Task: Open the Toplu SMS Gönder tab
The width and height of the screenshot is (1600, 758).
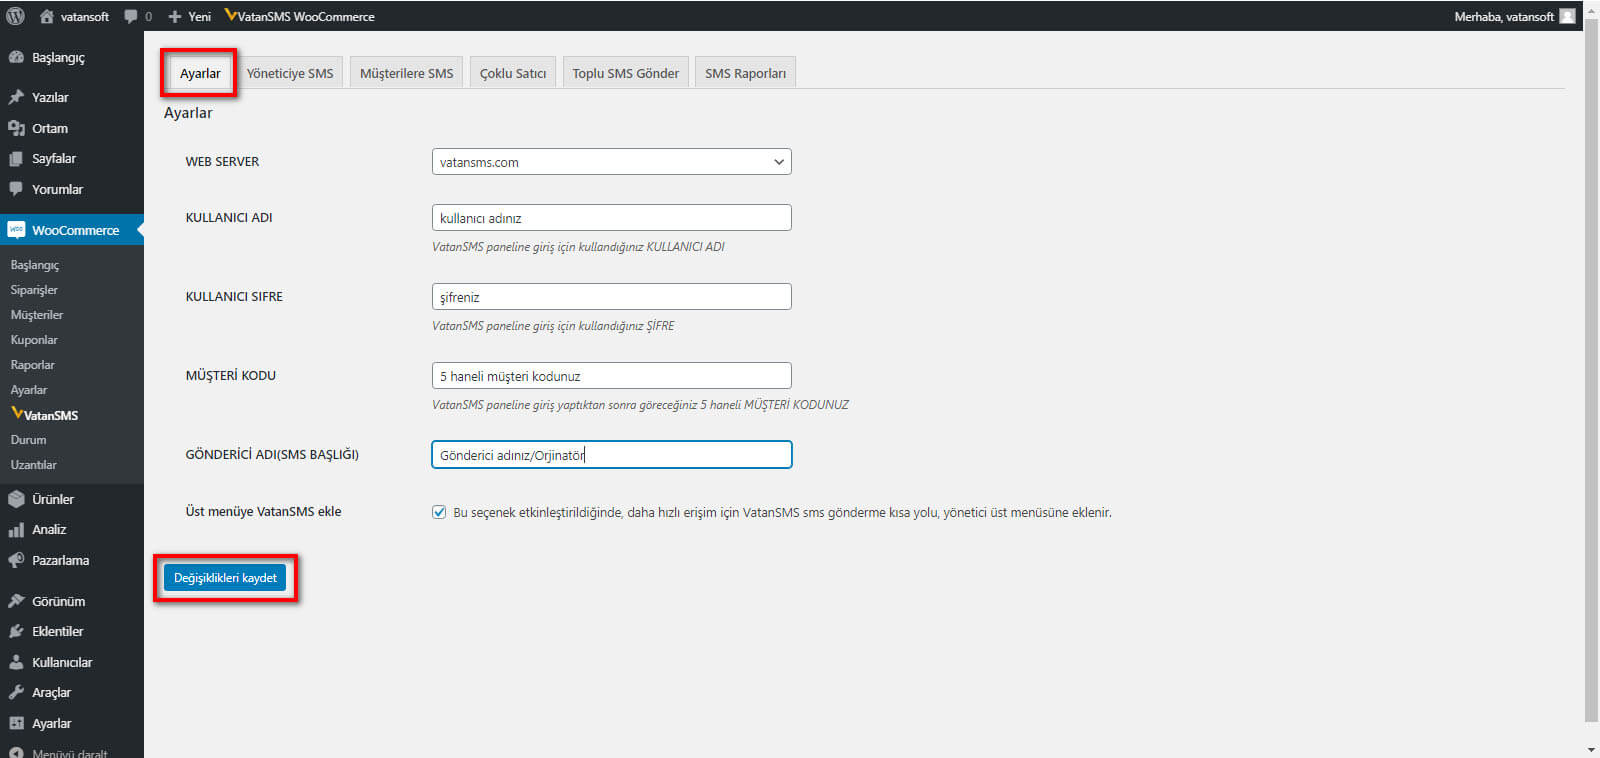Action: (x=625, y=73)
